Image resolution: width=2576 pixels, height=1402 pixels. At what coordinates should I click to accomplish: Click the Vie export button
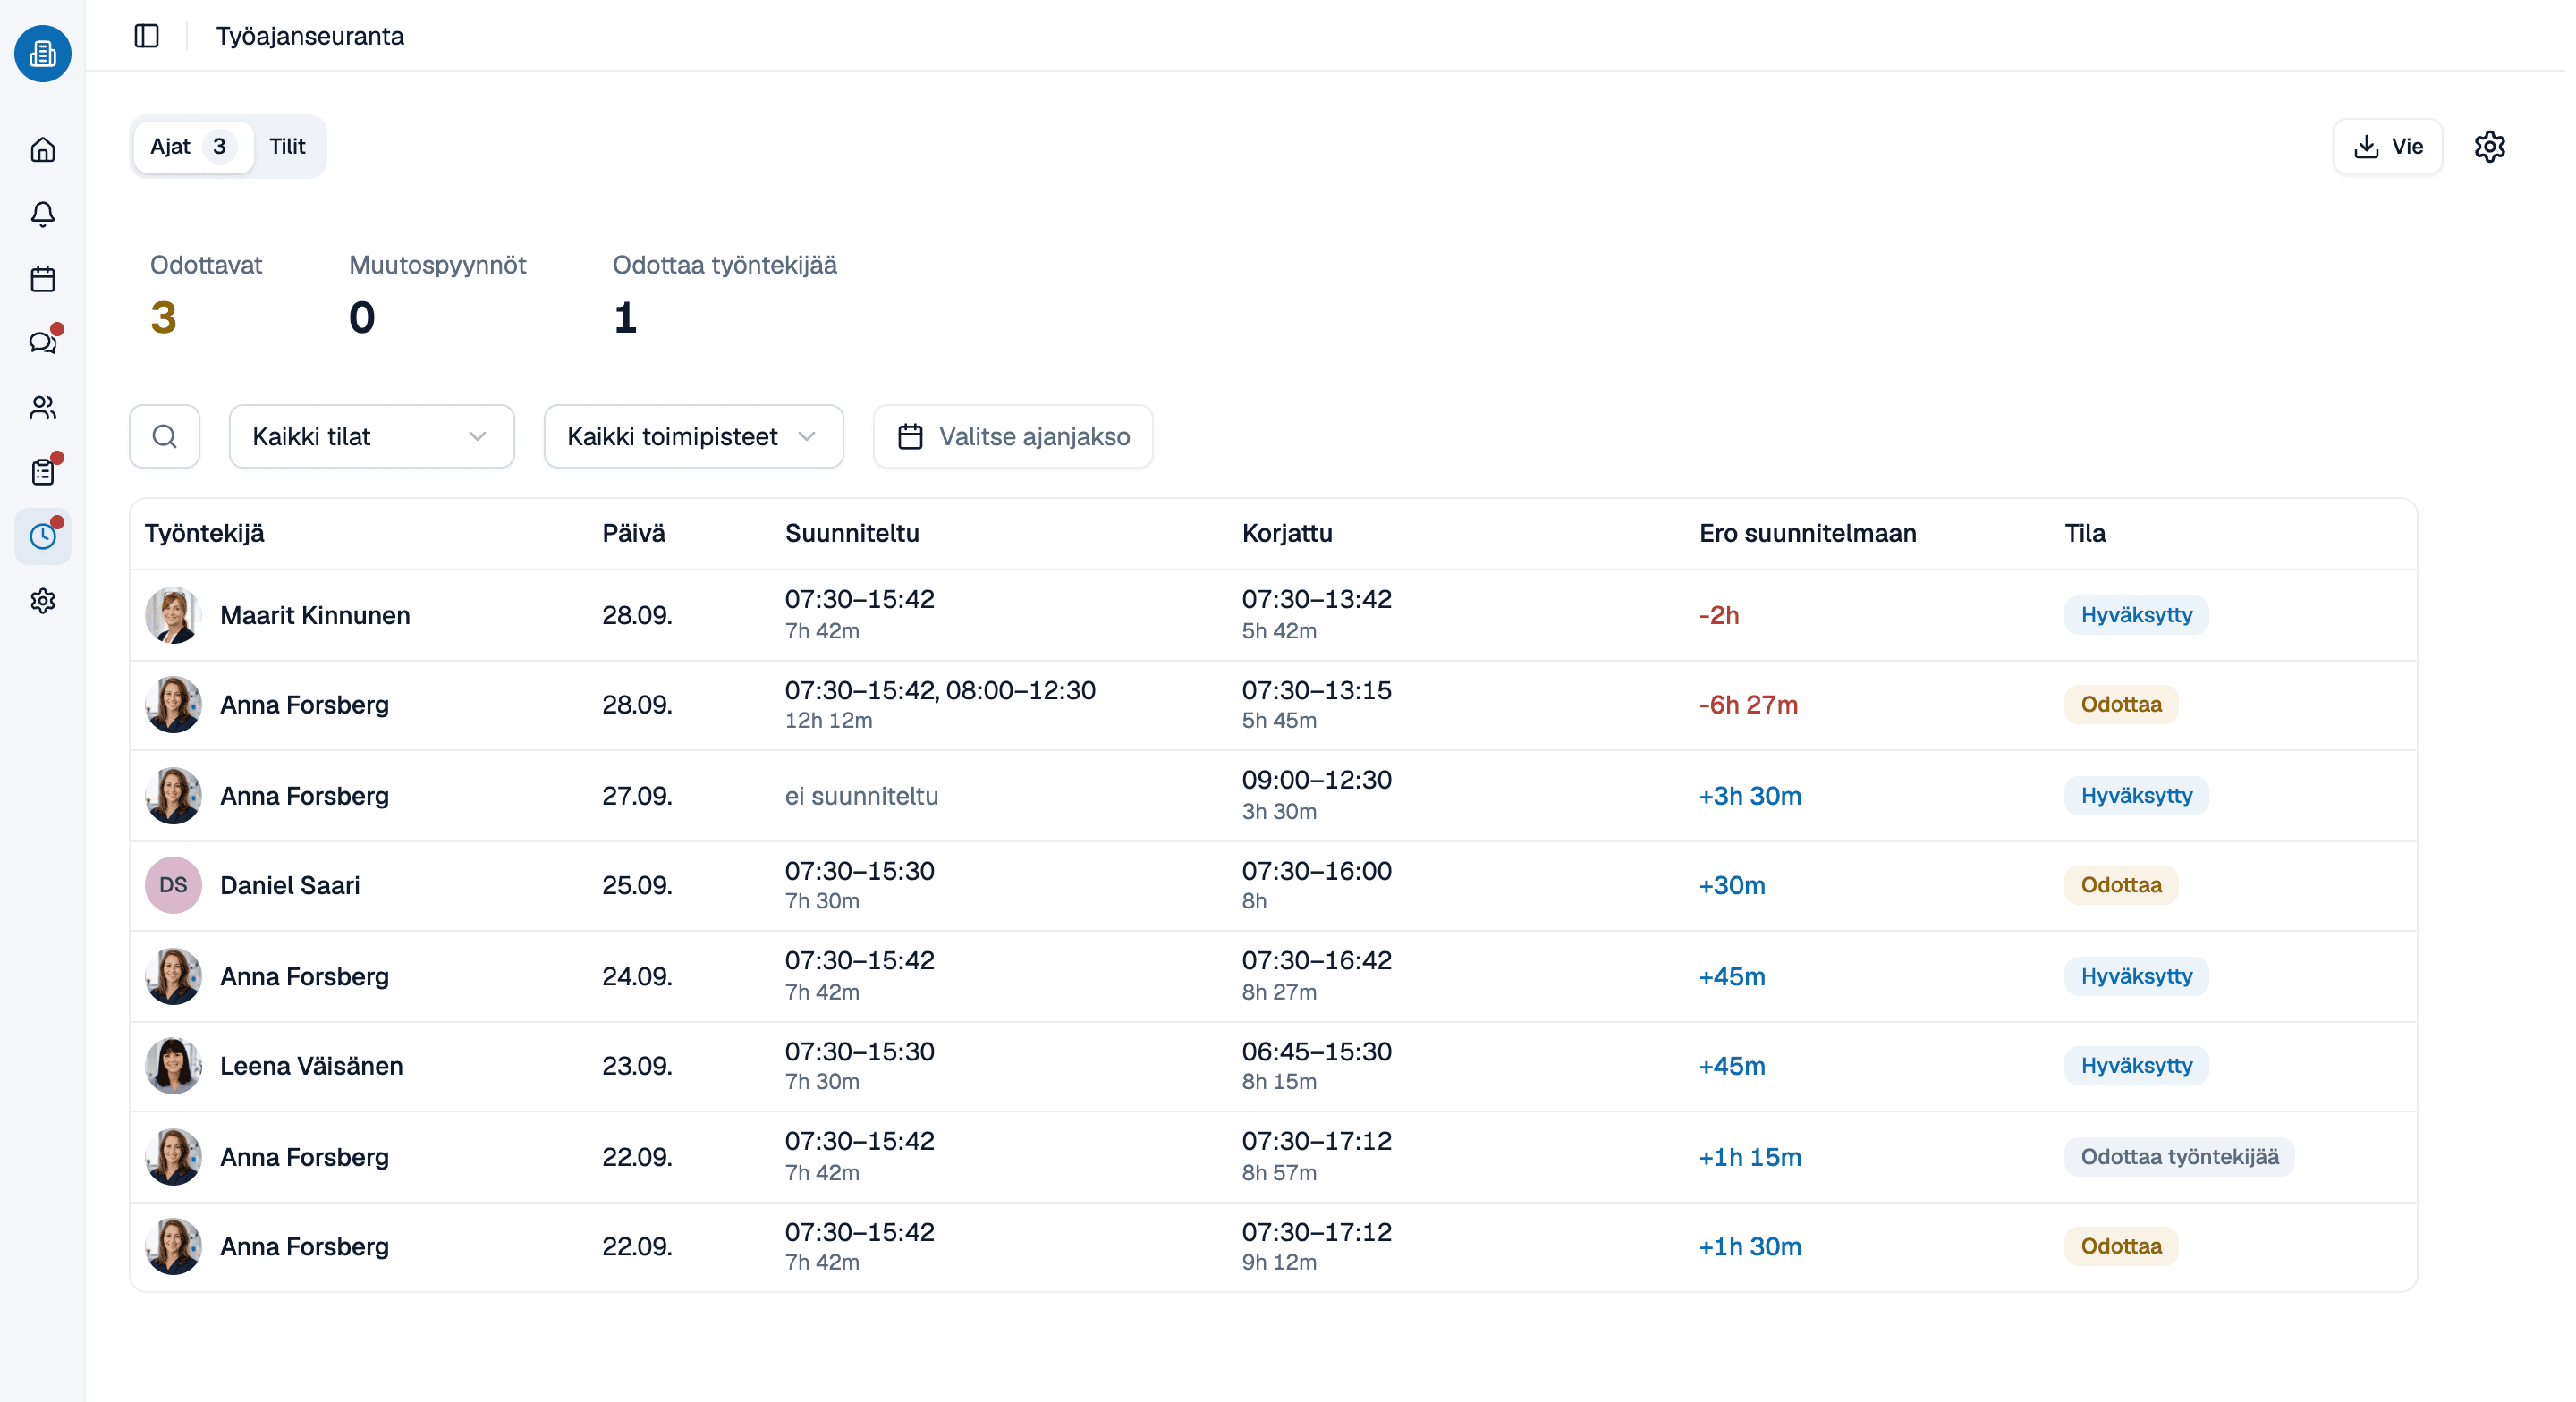(2387, 146)
